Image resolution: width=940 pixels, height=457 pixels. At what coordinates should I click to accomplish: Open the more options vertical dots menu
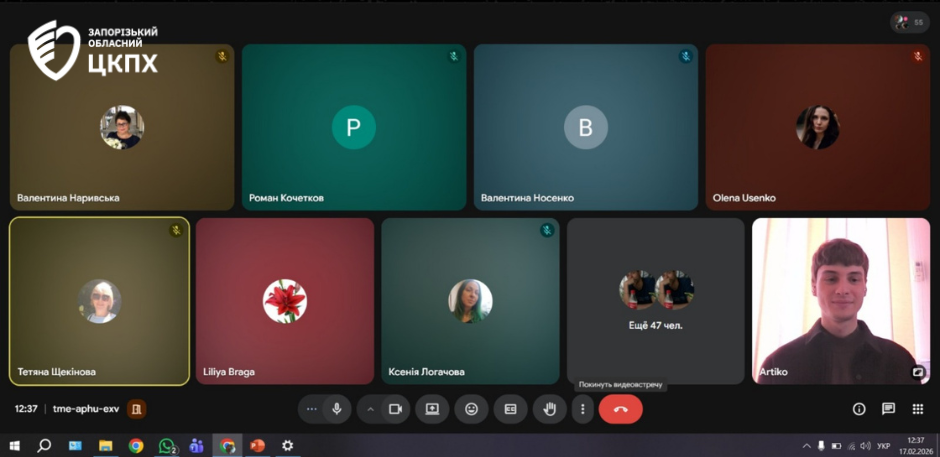click(x=582, y=409)
